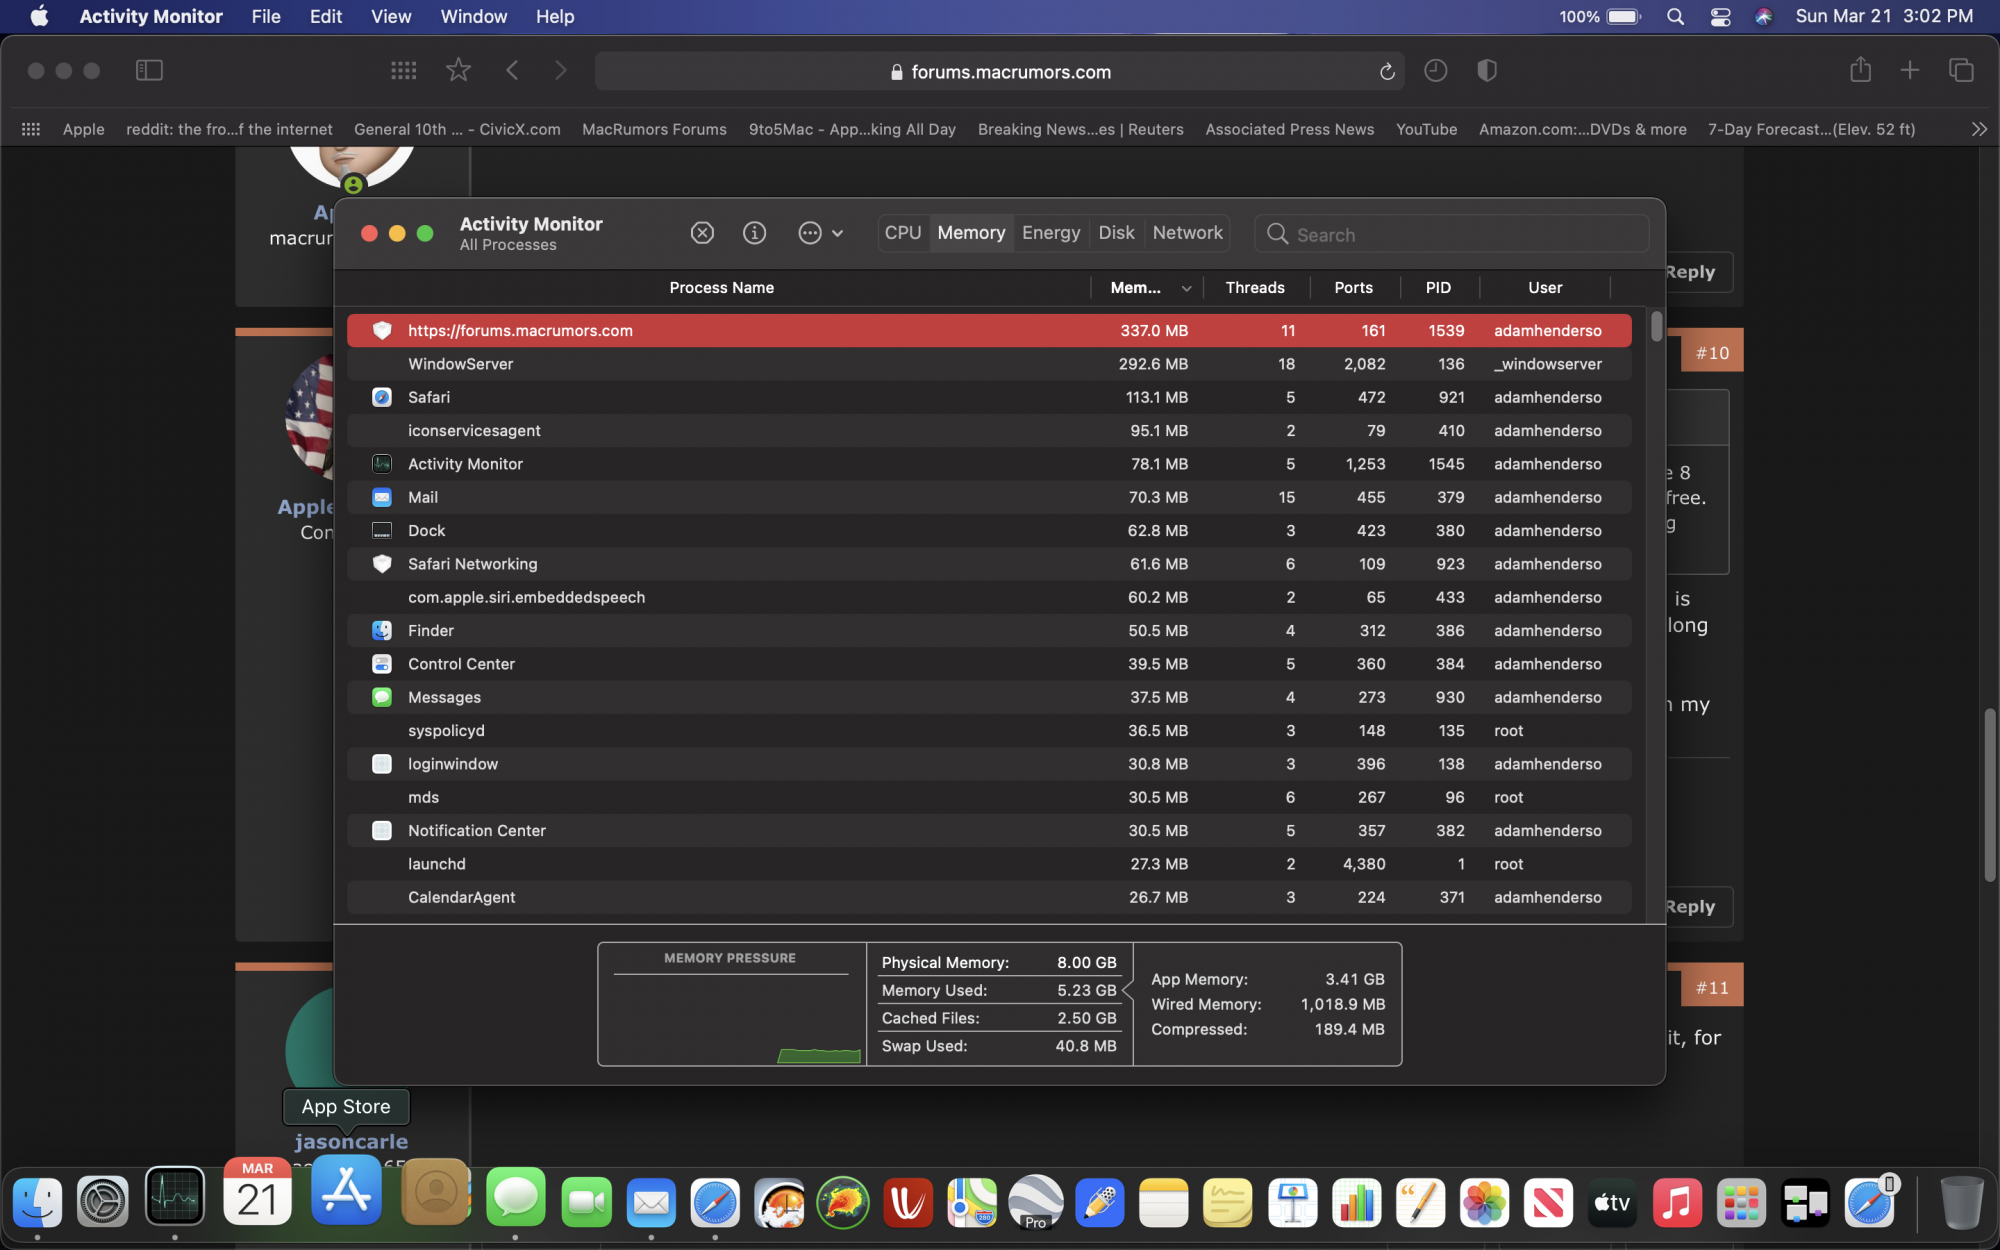This screenshot has width=2000, height=1250.
Task: Select the Safari Networking process row
Action: point(989,564)
